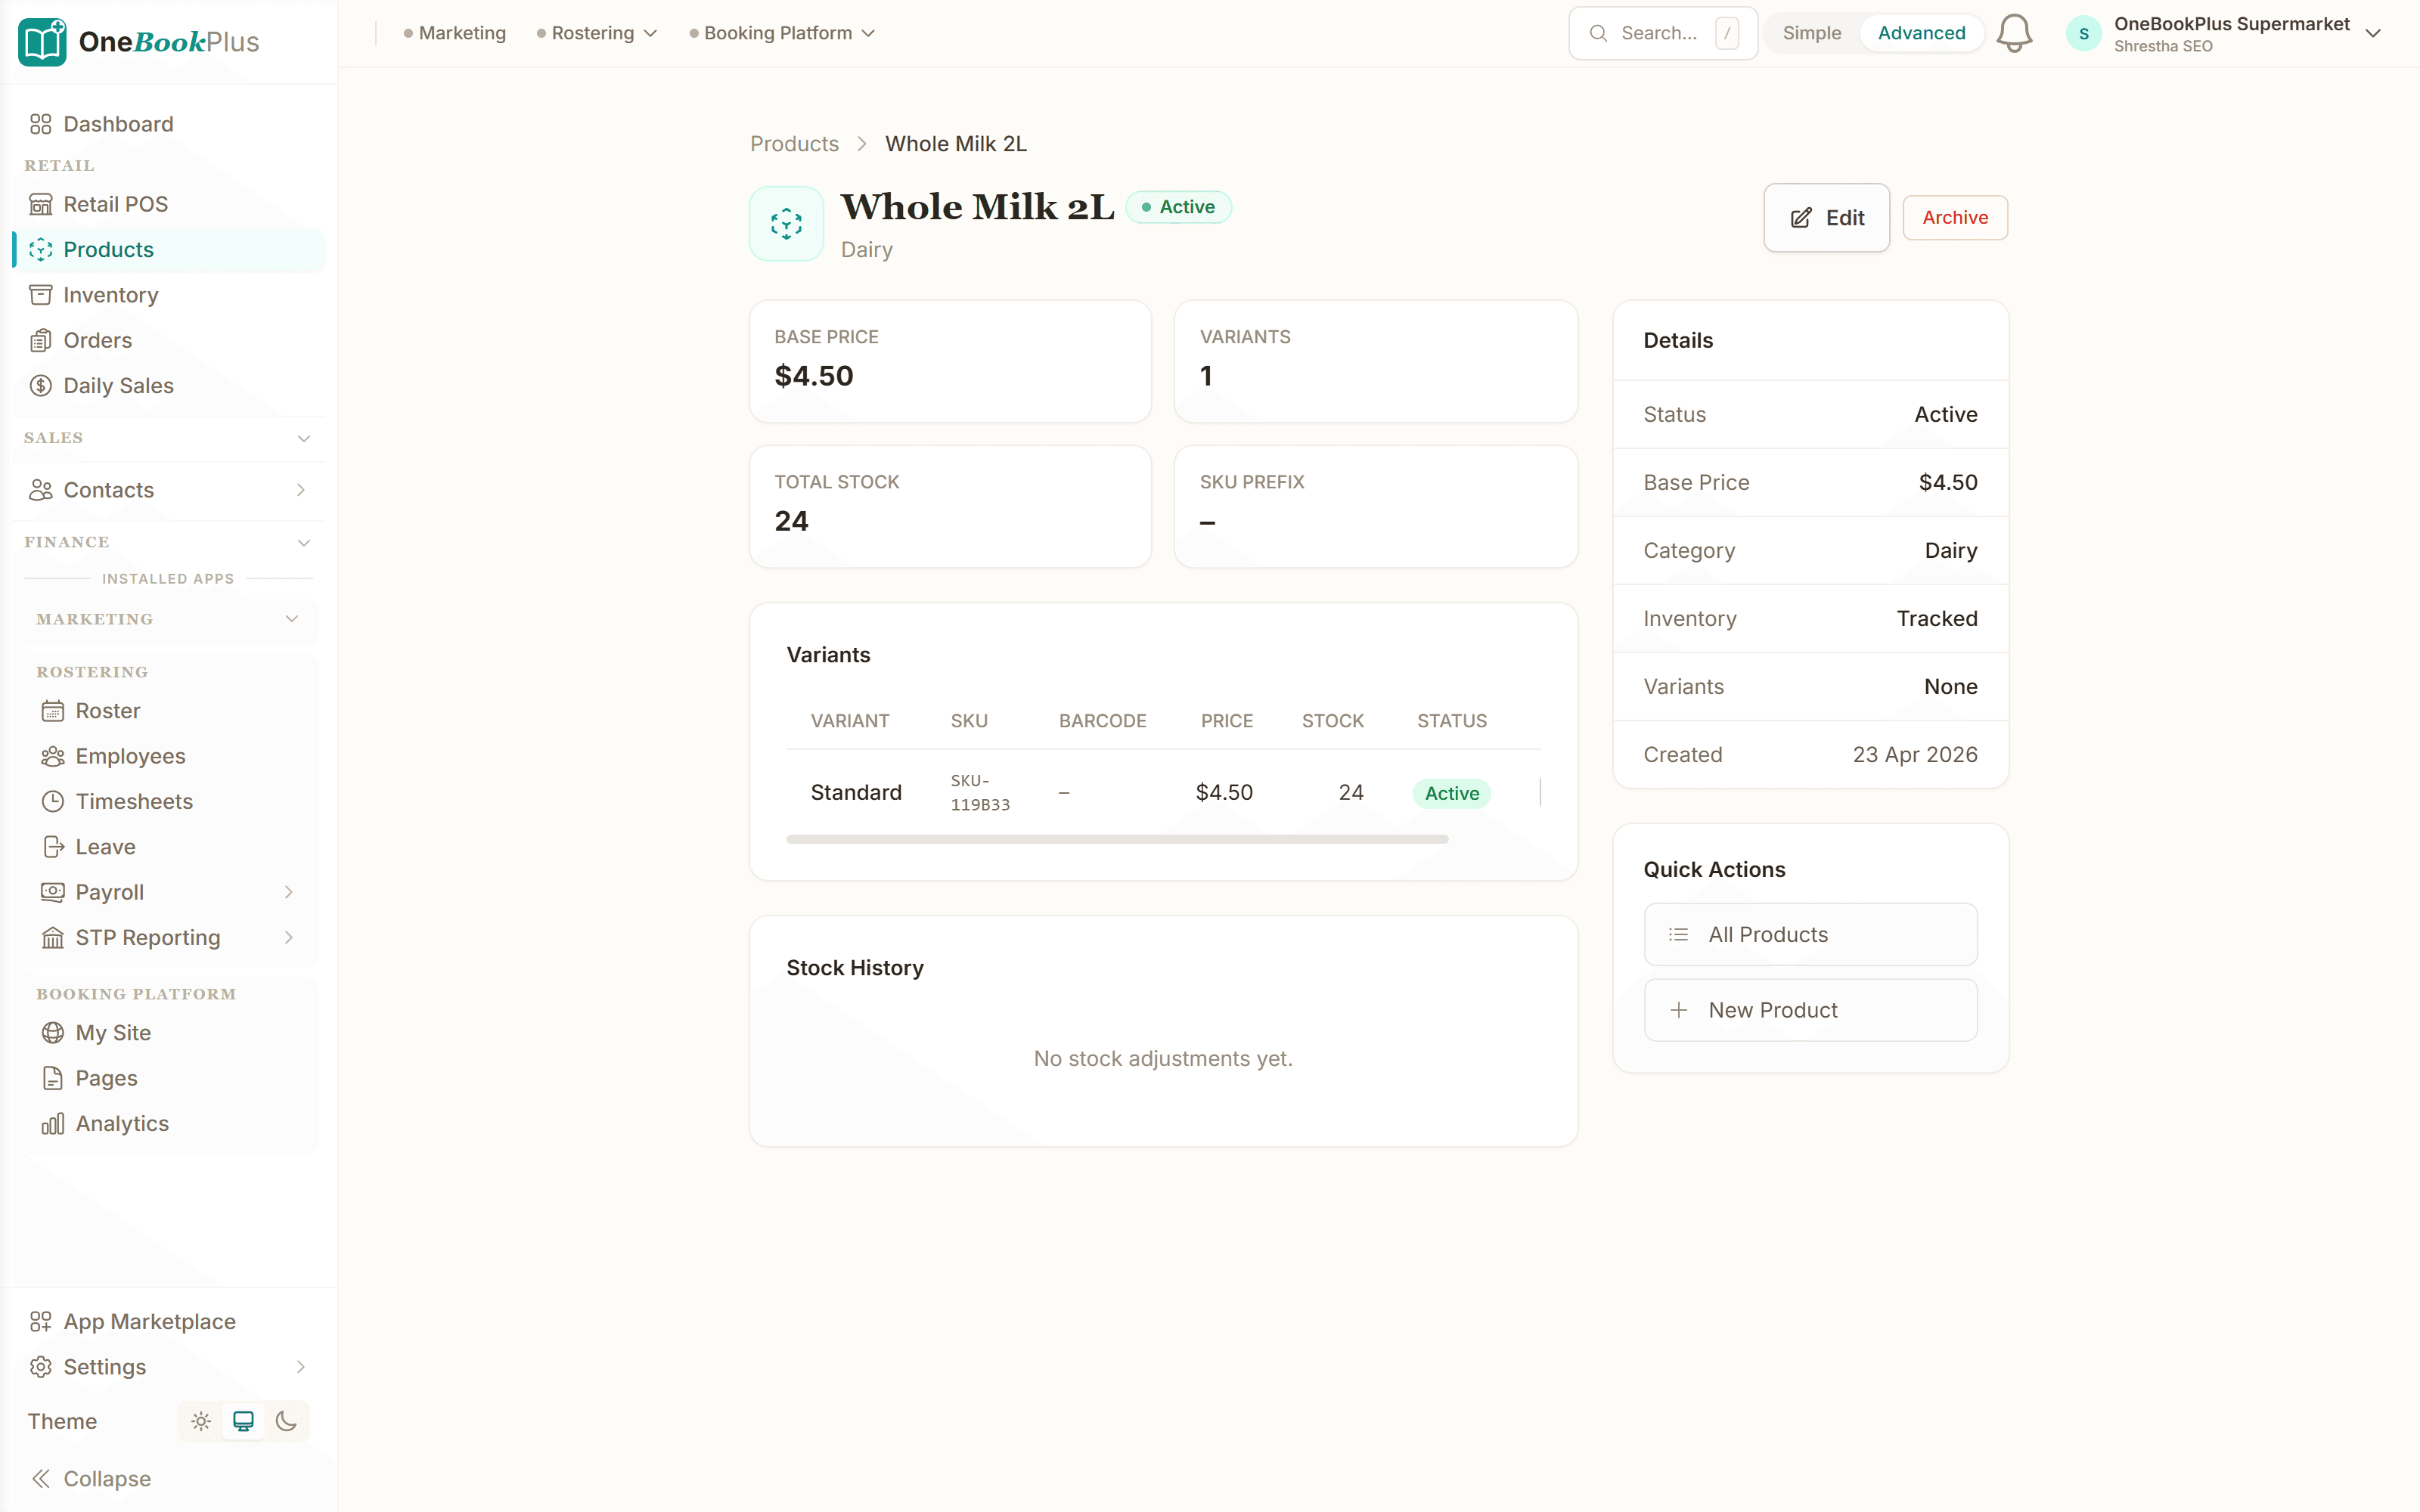This screenshot has width=2420, height=1512.
Task: Click the Payroll banknote icon
Action: pyautogui.click(x=52, y=892)
